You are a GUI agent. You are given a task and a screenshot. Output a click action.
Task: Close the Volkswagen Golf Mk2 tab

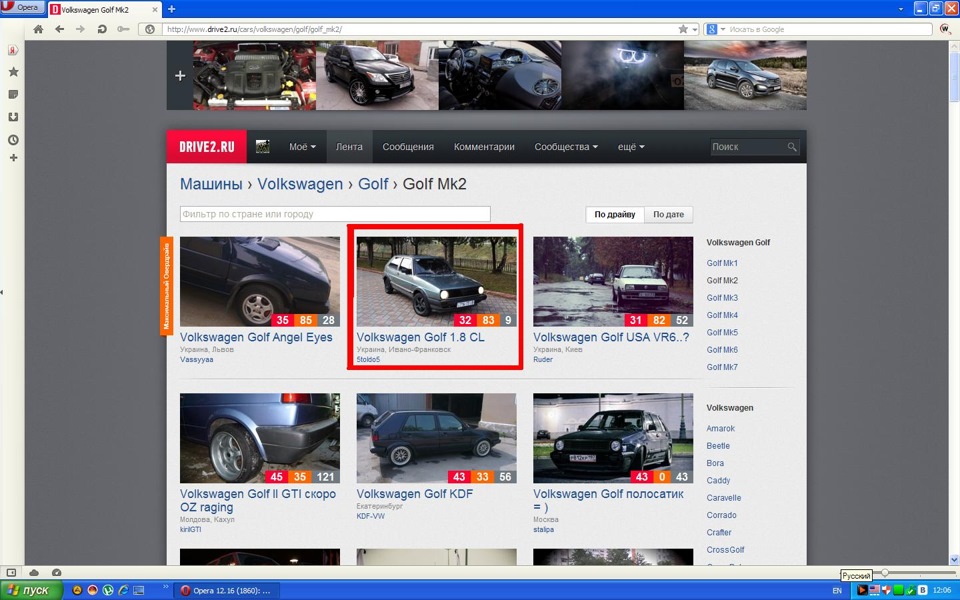tap(155, 10)
